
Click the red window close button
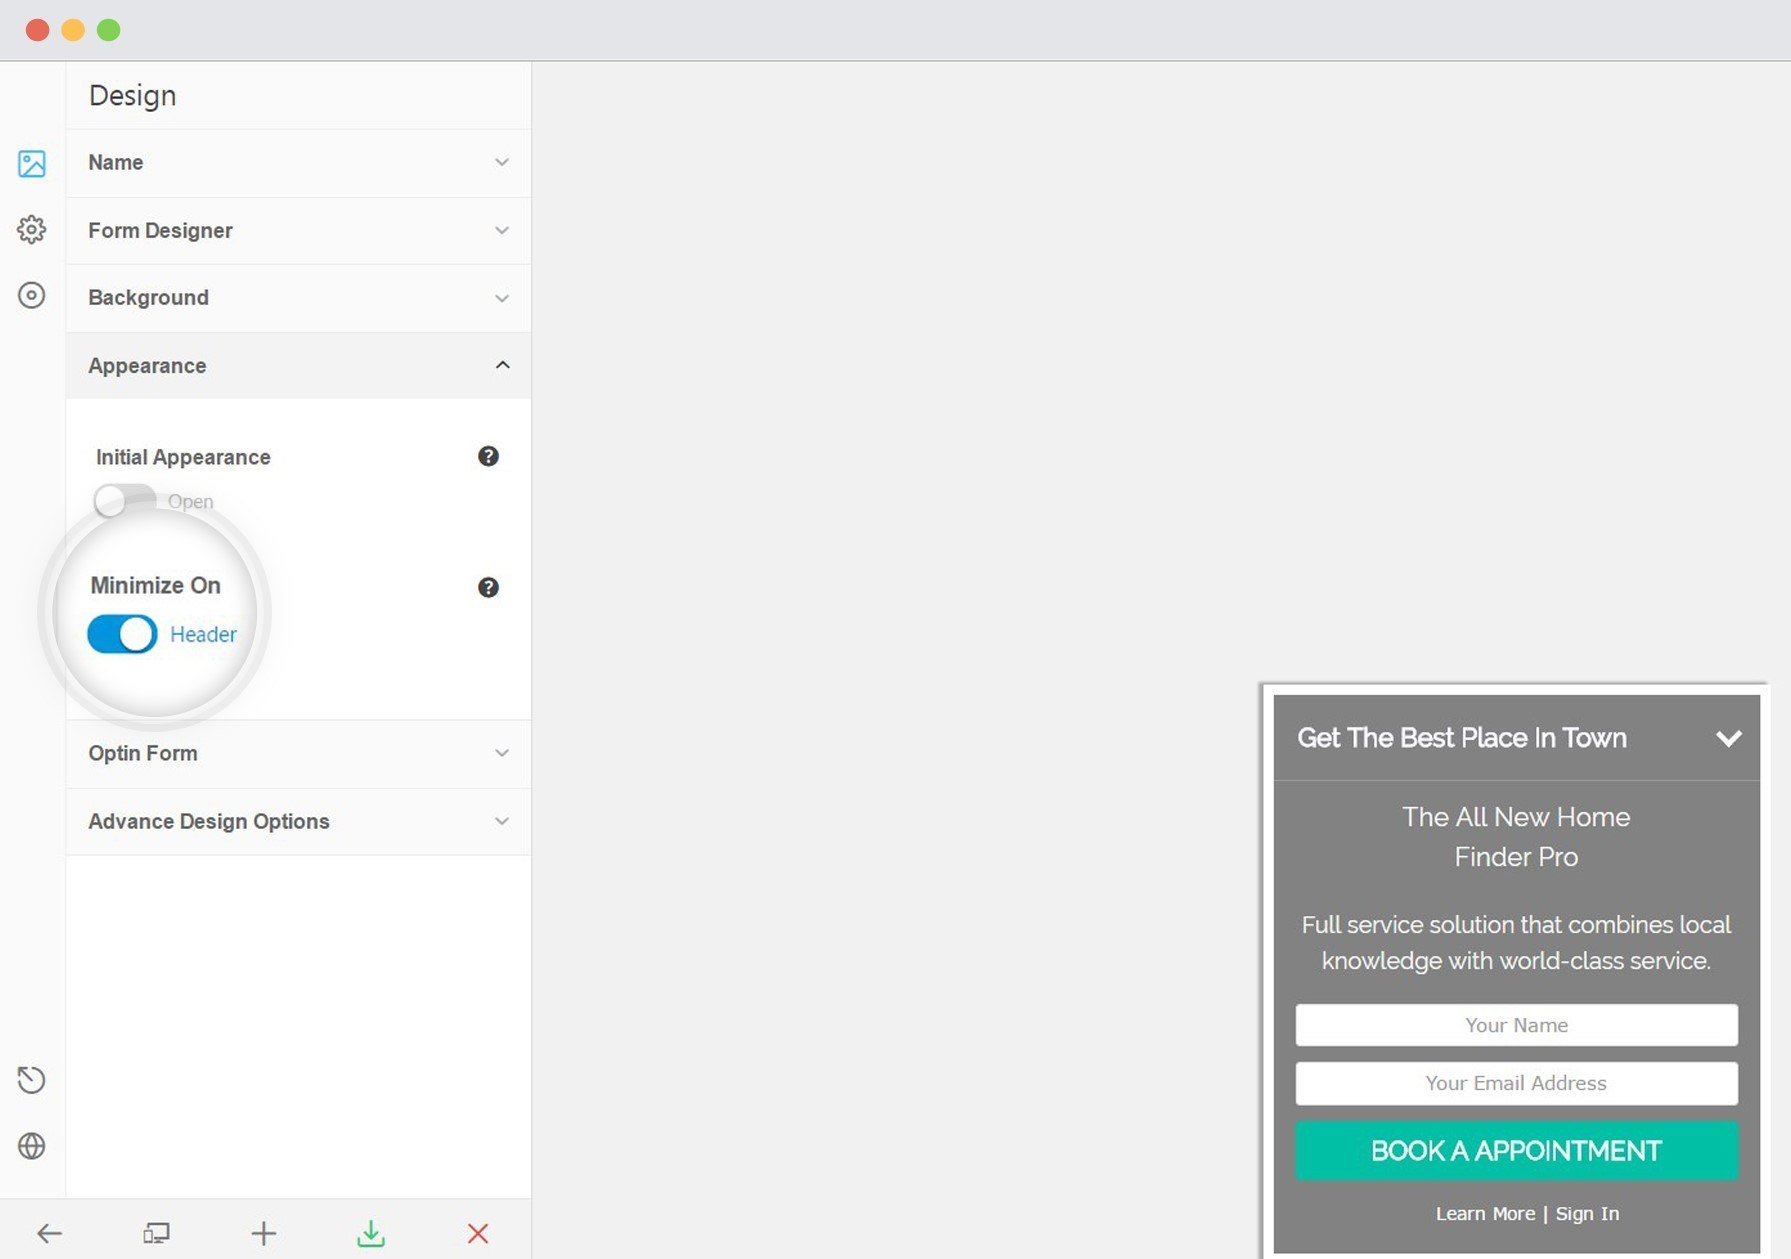[37, 30]
